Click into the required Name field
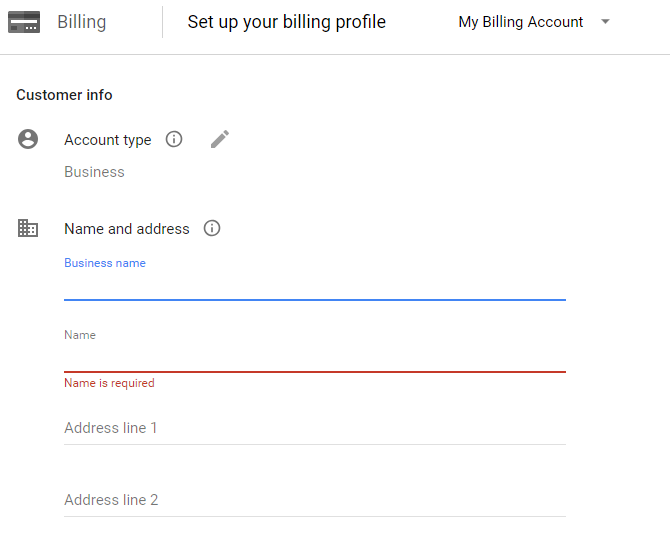The image size is (670, 535). (314, 357)
